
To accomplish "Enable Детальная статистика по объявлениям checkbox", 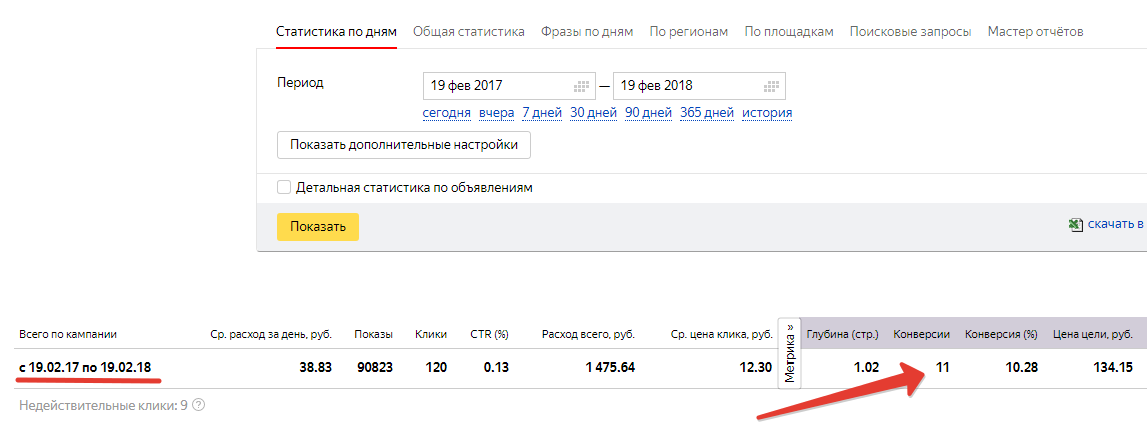I will (x=284, y=188).
